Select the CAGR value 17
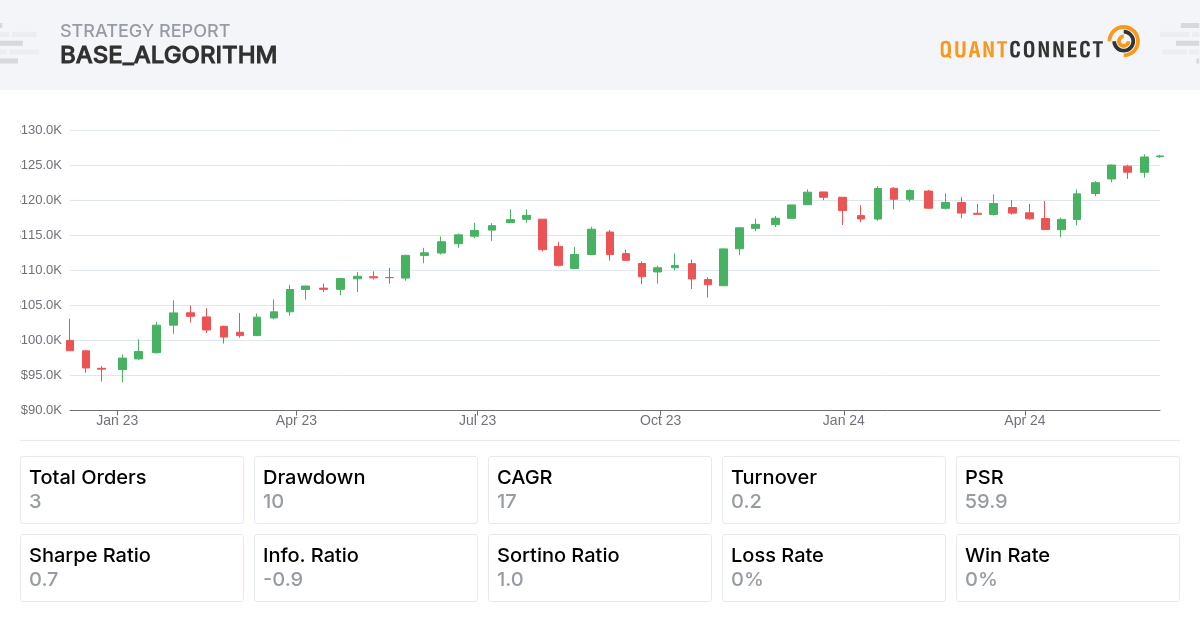The height and width of the screenshot is (632, 1200). tap(507, 502)
